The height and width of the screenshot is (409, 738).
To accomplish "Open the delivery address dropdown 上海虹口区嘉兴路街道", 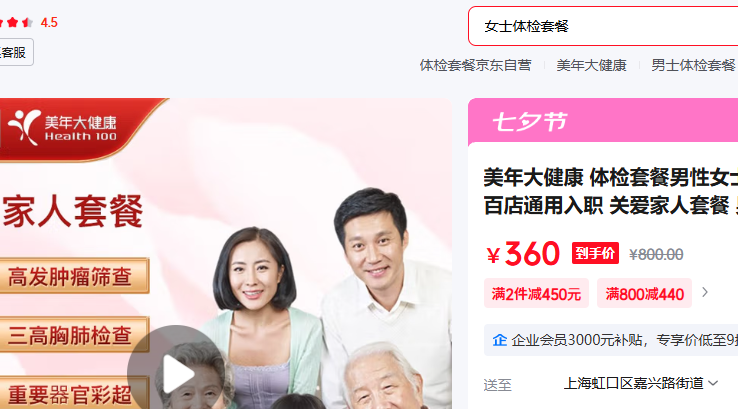I will [641, 384].
